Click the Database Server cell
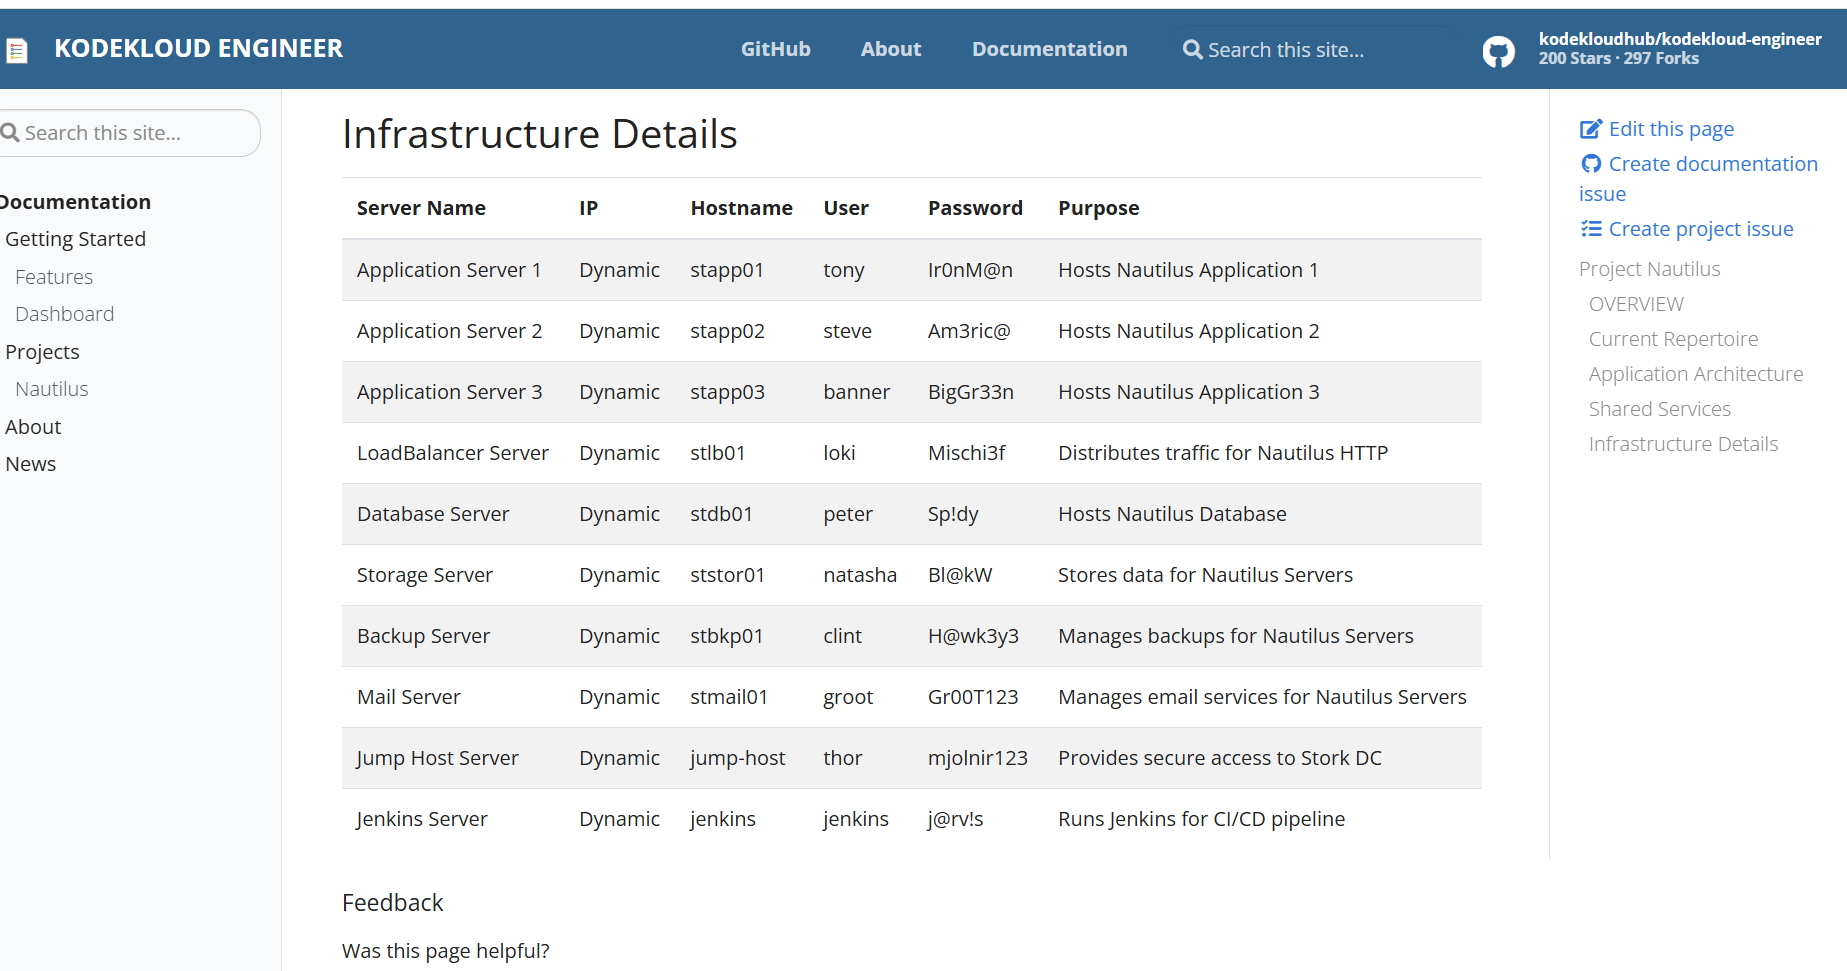 (x=433, y=514)
